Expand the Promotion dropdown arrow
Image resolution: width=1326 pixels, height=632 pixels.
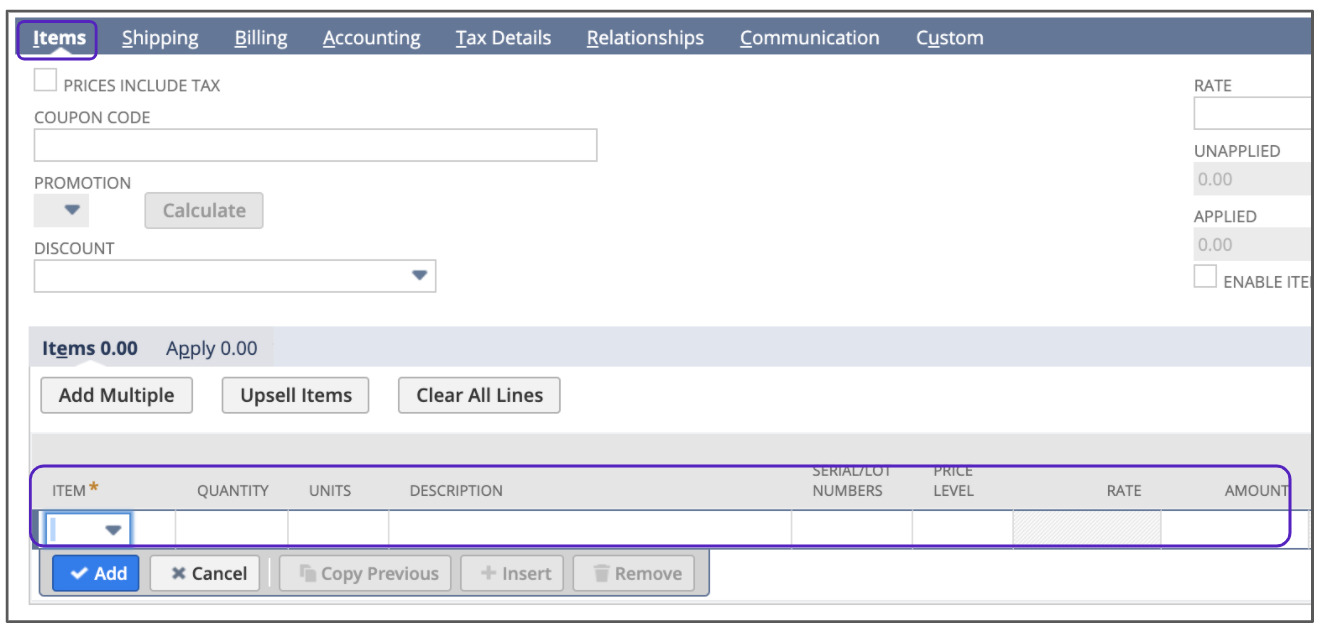71,211
